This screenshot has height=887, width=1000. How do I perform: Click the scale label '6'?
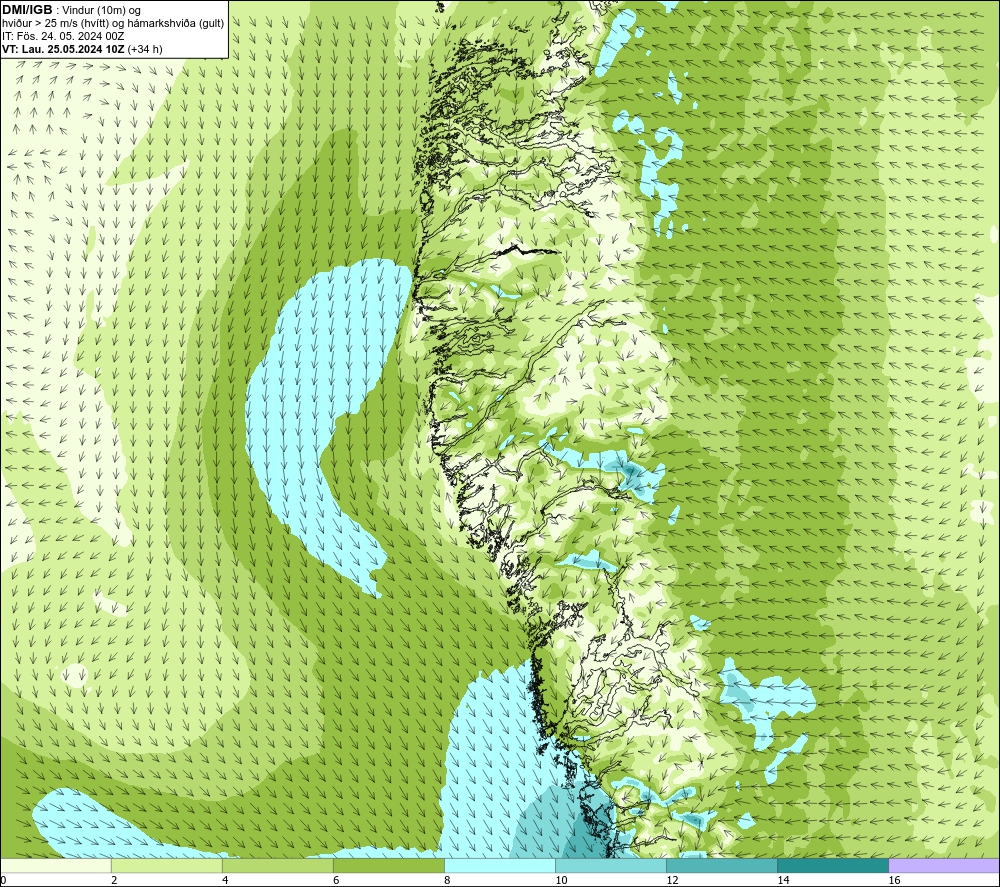point(336,880)
